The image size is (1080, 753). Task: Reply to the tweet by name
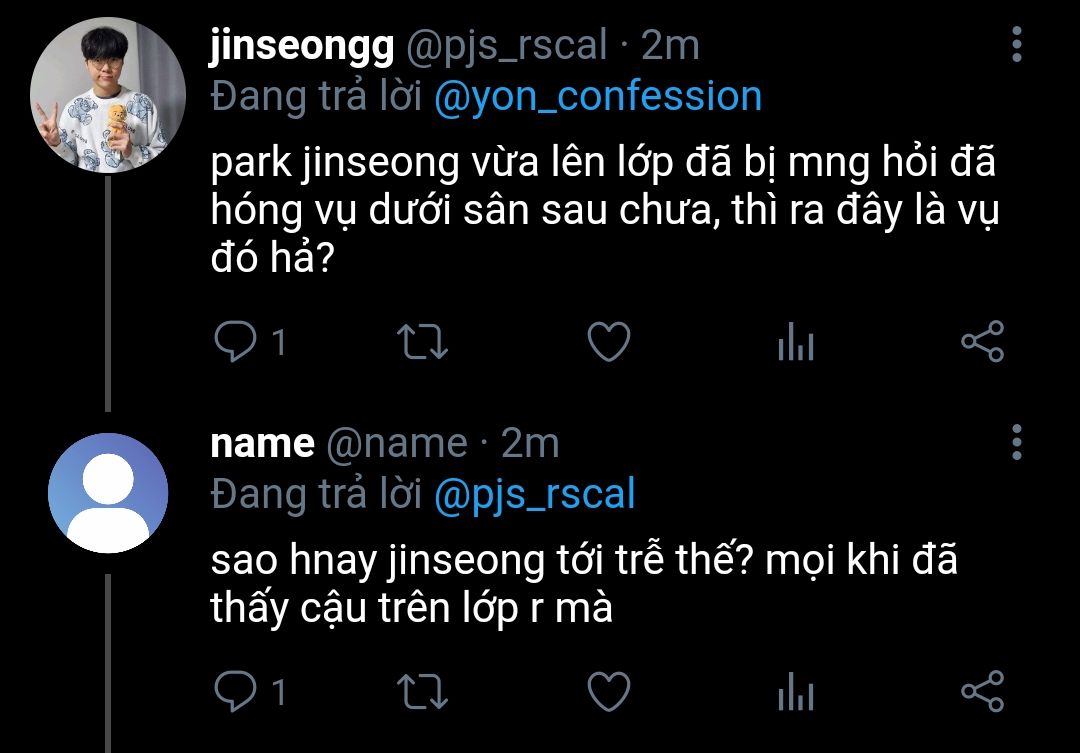236,692
